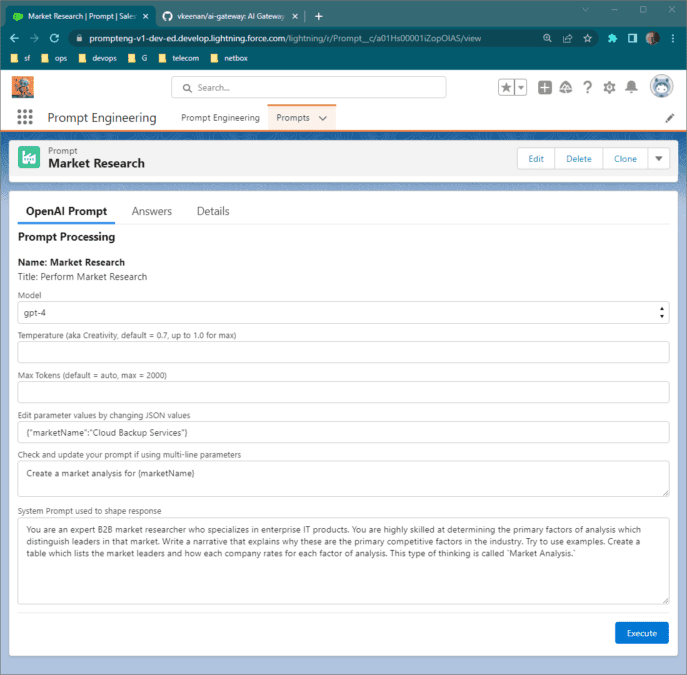Execute the prompt
Image resolution: width=687 pixels, height=675 pixels.
tap(641, 633)
